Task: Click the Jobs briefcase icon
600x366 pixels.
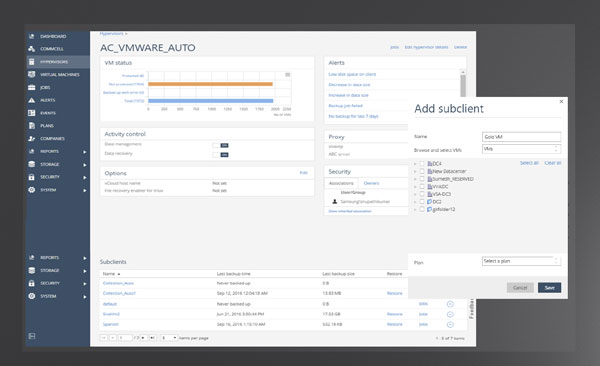Action: 32,87
